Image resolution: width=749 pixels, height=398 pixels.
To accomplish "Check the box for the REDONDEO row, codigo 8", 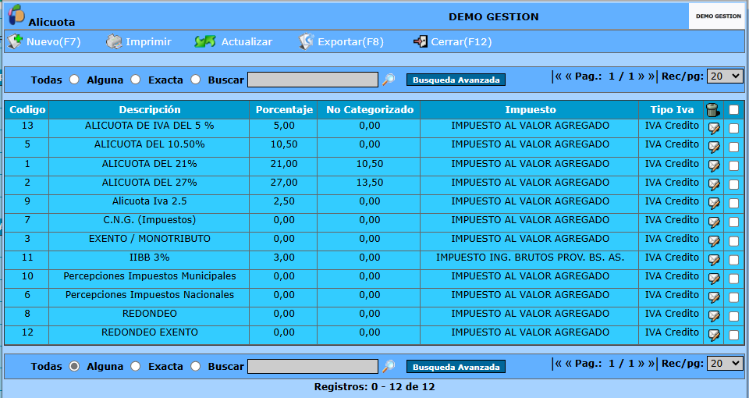I will coord(734,316).
